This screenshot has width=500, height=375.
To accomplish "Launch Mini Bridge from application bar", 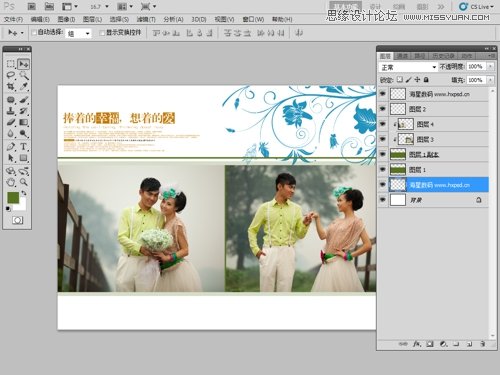I will point(49,6).
